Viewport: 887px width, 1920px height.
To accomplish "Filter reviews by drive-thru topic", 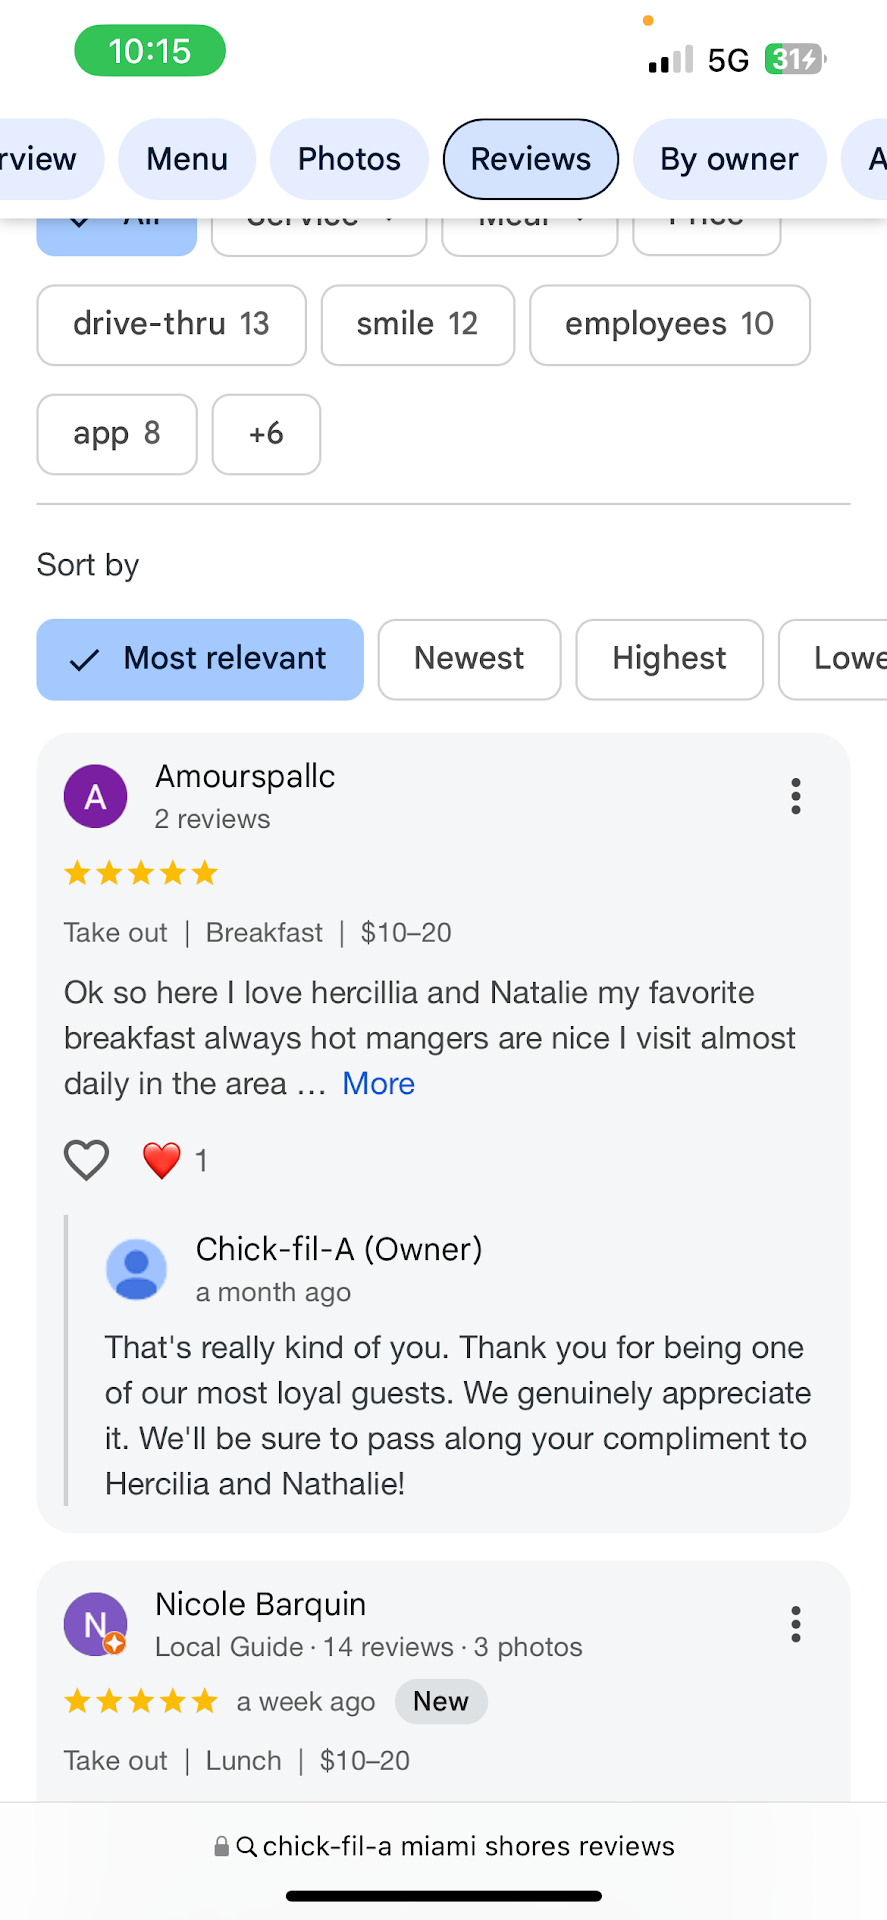I will pyautogui.click(x=171, y=325).
